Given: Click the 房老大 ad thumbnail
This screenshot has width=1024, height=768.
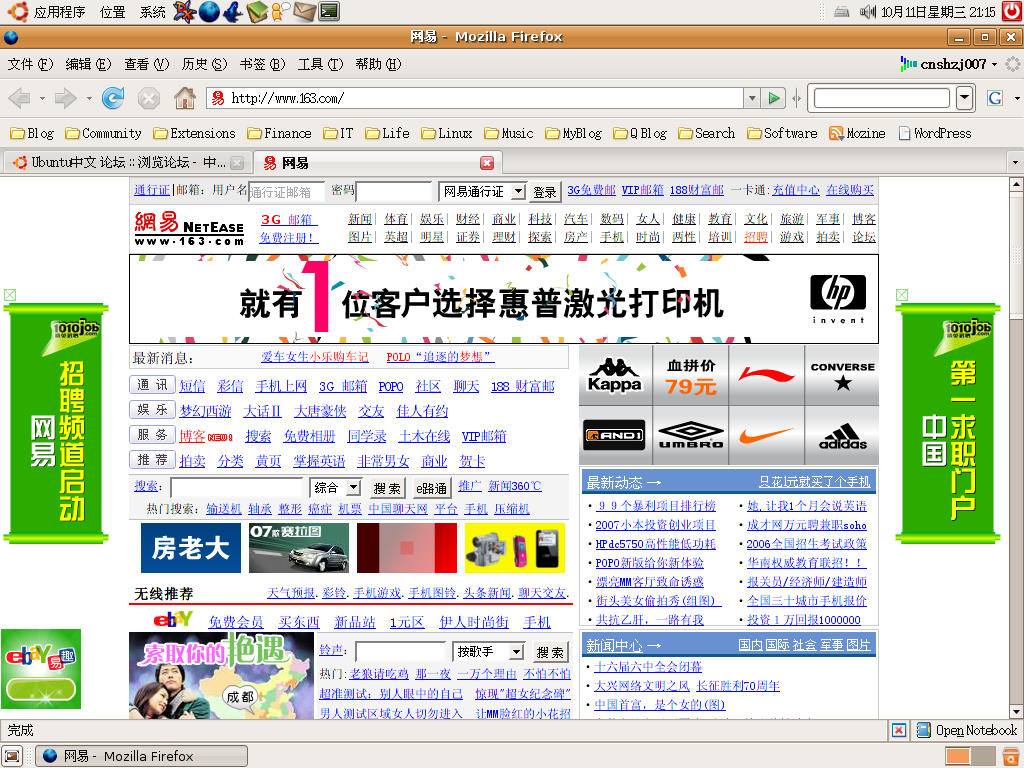Looking at the screenshot, I should click(191, 548).
